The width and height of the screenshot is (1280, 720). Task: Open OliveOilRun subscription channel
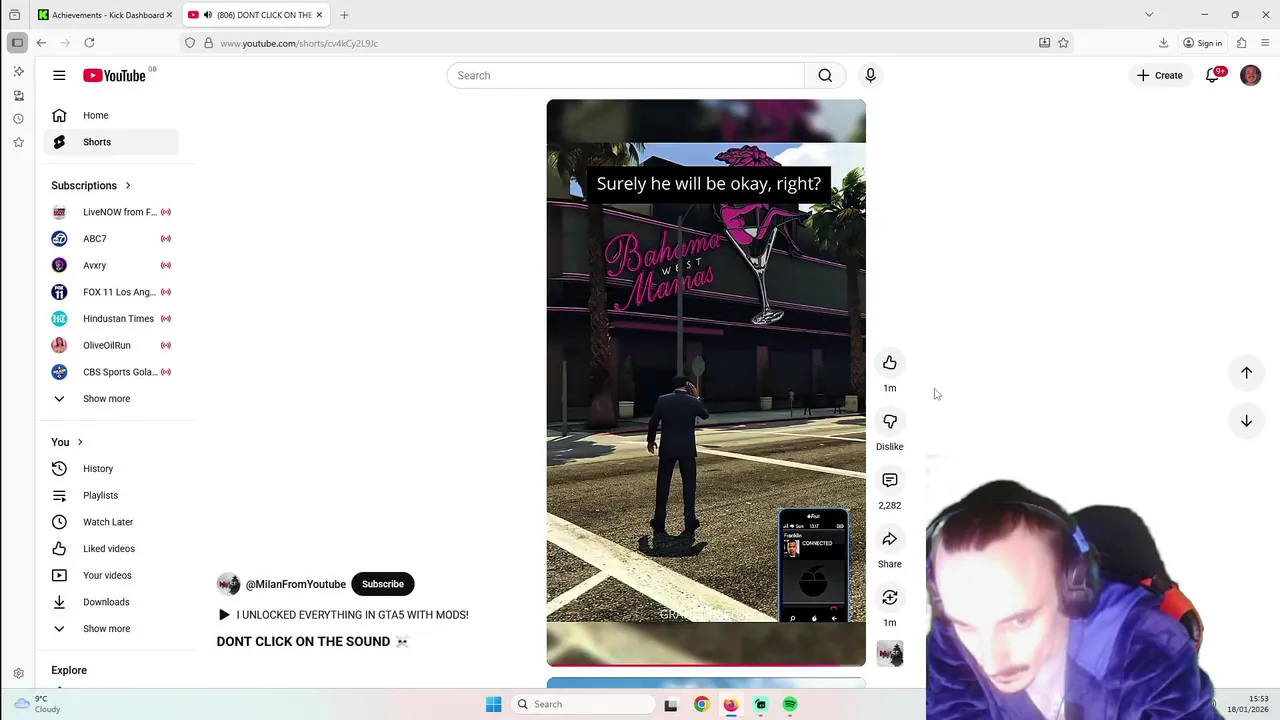(x=111, y=345)
